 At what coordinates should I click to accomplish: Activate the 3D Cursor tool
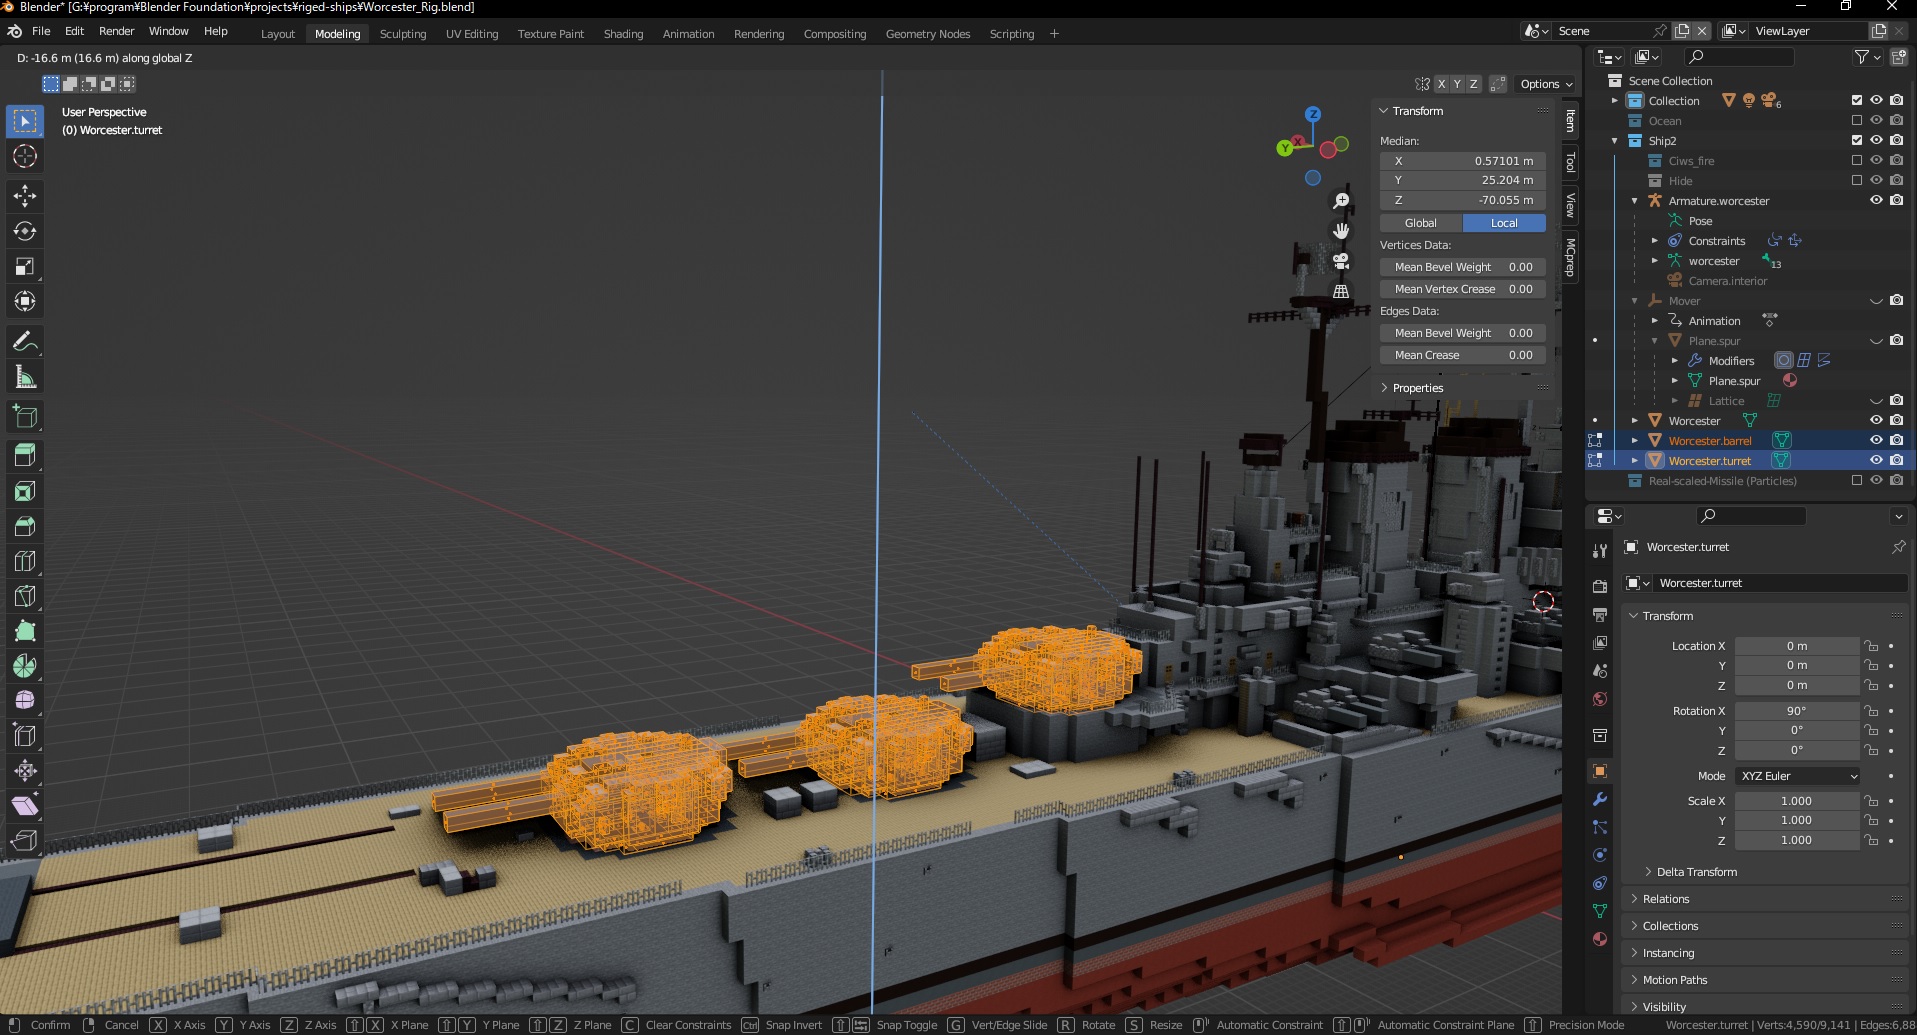pyautogui.click(x=25, y=156)
